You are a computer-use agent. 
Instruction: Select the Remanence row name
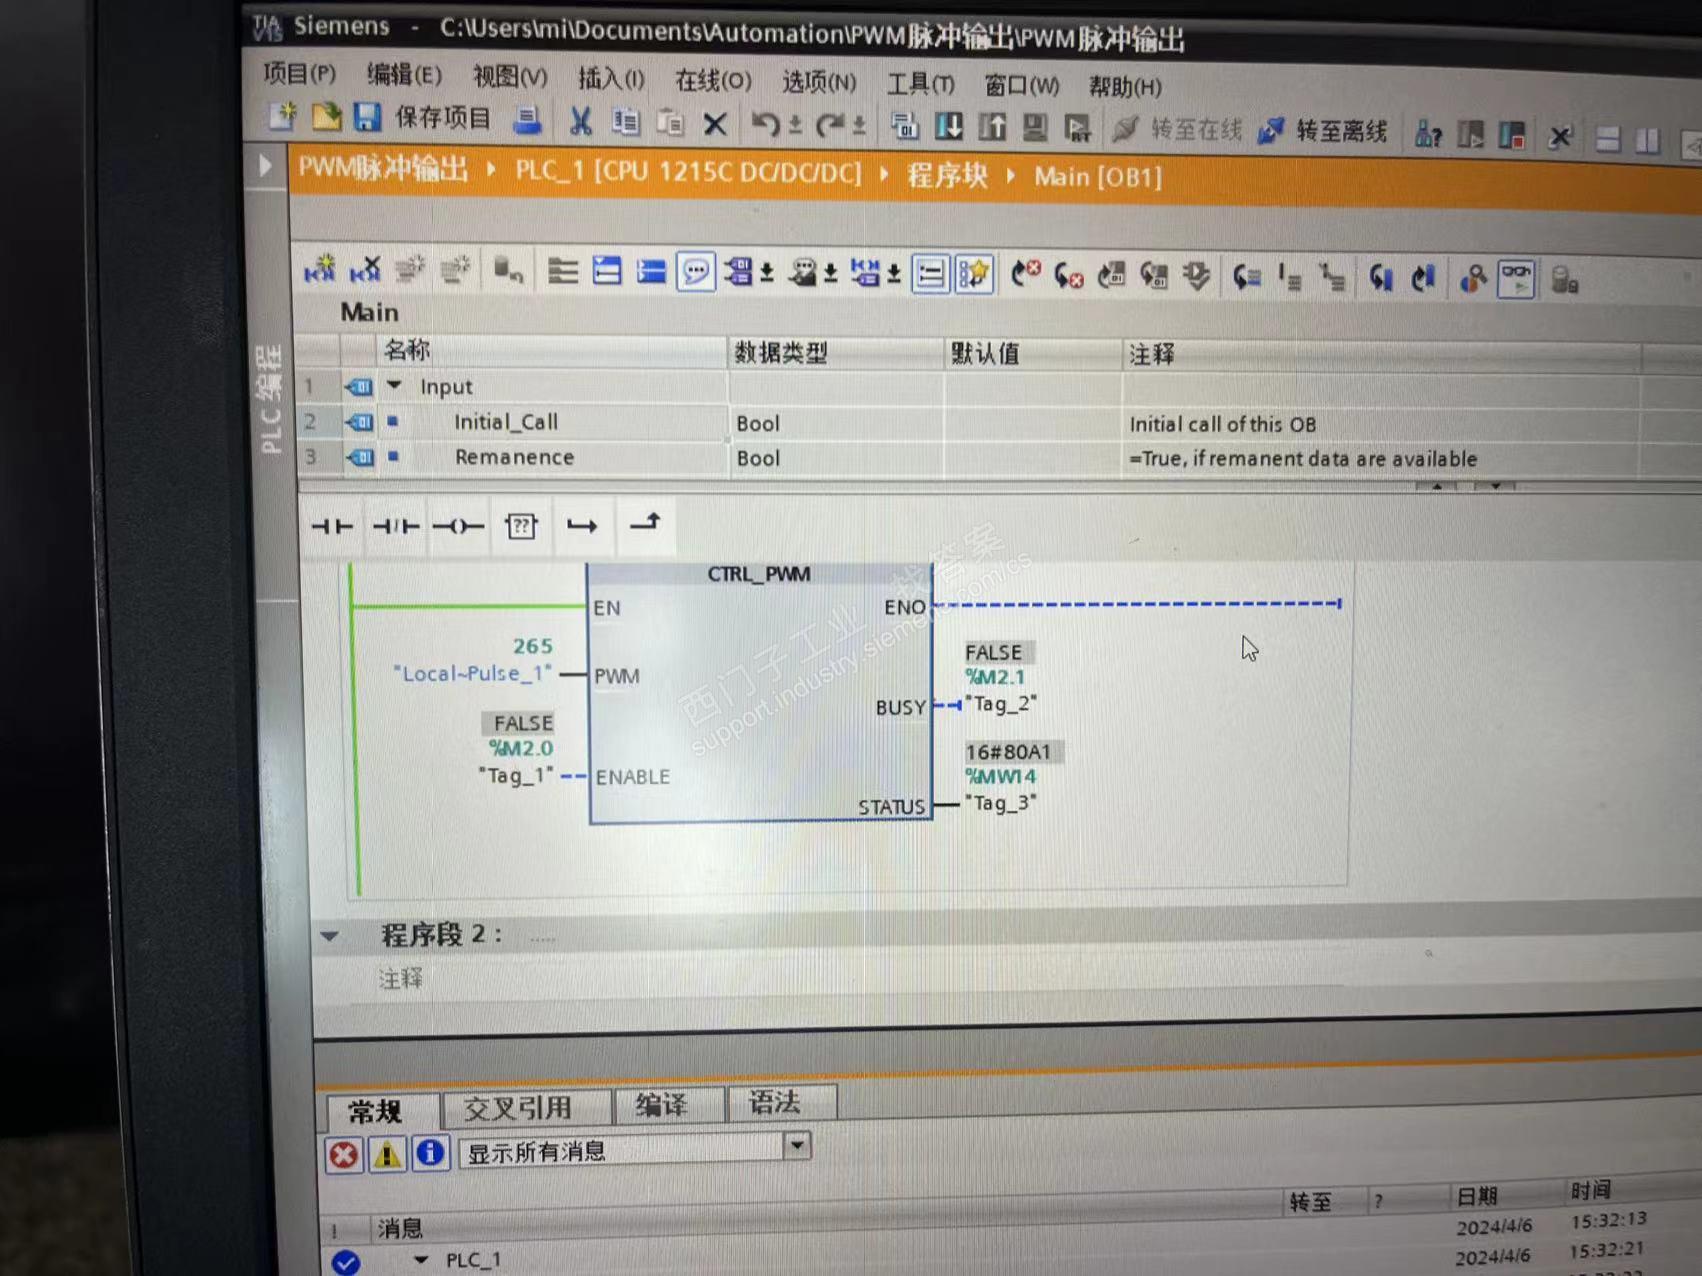(x=514, y=457)
